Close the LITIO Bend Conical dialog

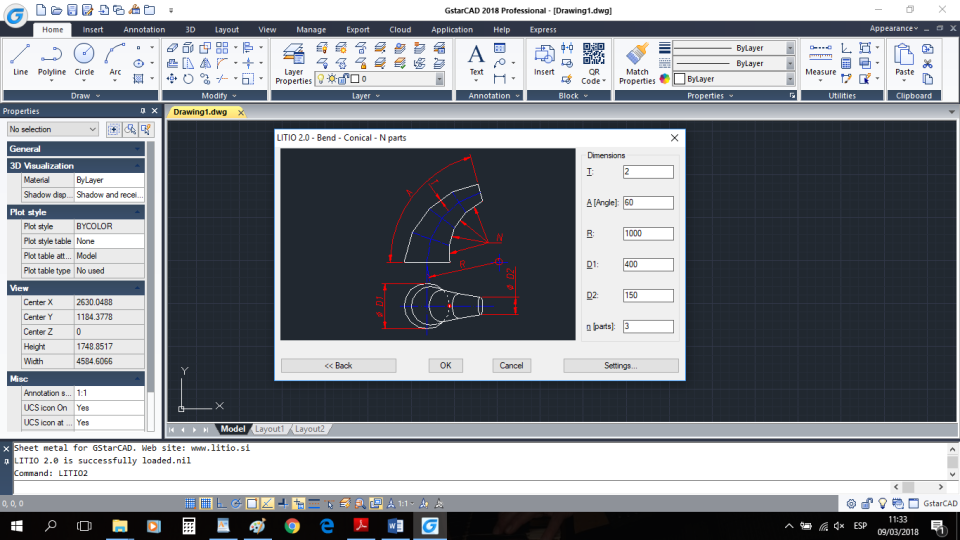(x=674, y=138)
